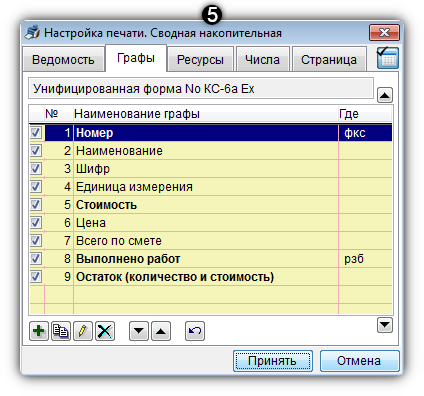The image size is (424, 396).
Task: Toggle the checkbox for Всего по смете
Action: (x=36, y=241)
